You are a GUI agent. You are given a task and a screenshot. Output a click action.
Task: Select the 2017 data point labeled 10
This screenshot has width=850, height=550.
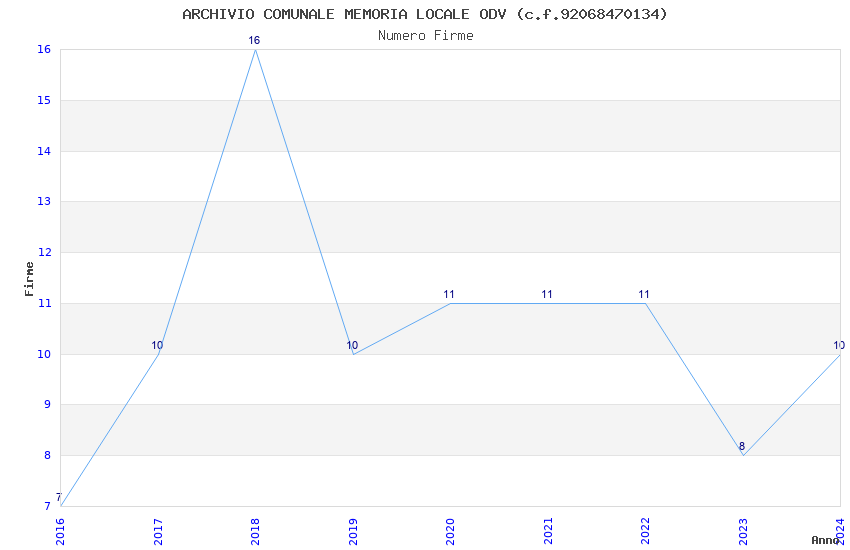[x=158, y=354]
